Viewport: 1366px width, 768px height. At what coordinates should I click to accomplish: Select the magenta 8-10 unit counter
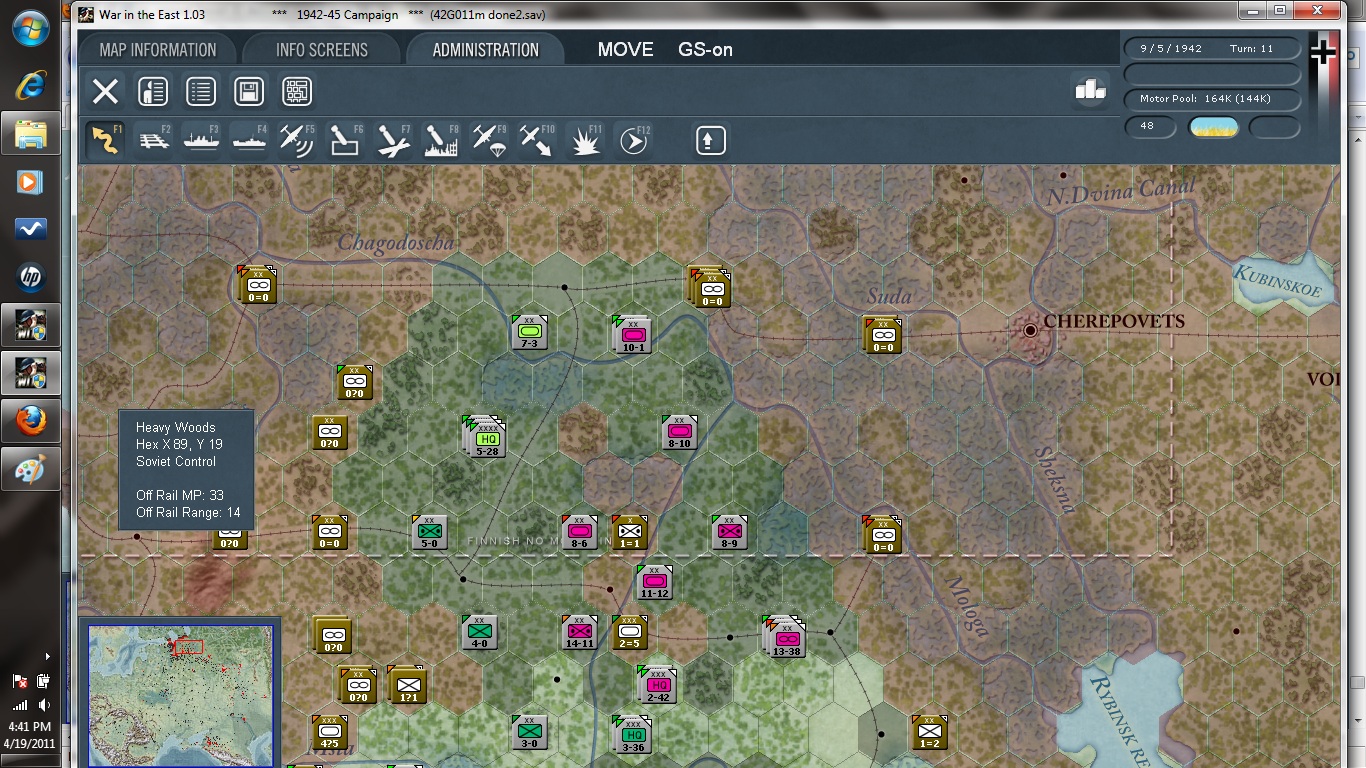click(679, 432)
